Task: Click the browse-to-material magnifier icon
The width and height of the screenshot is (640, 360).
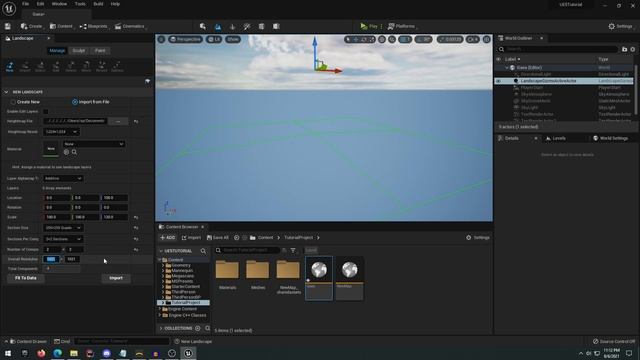Action: pos(74,152)
